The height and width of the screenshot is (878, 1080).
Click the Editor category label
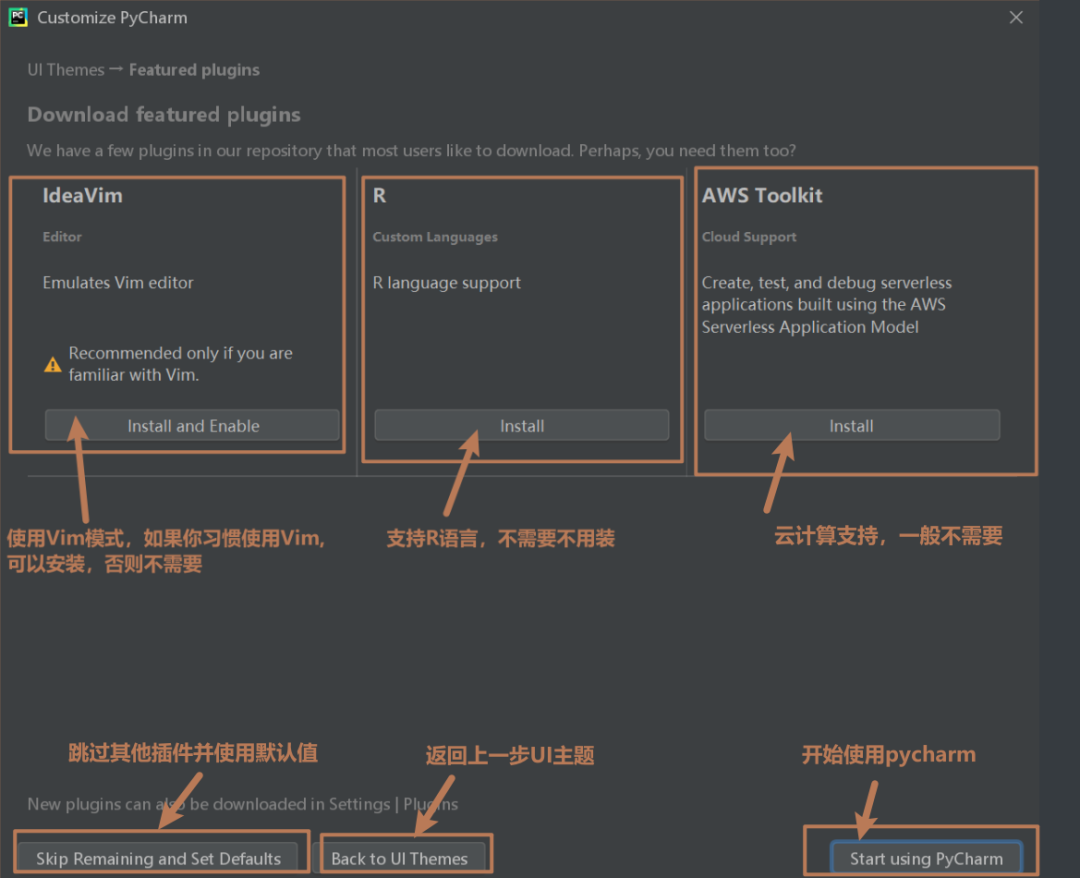click(62, 237)
